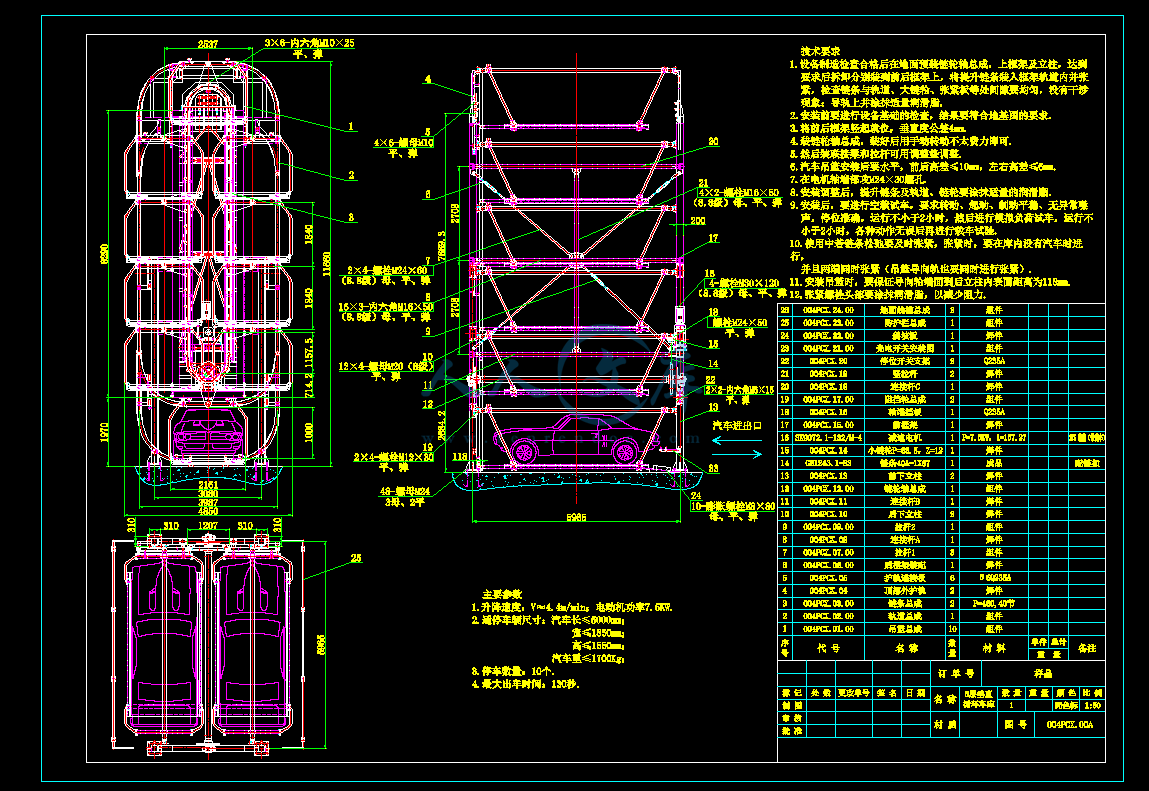Click the 日期 column in revision block
This screenshot has width=1149, height=791.
pyautogui.click(x=915, y=693)
